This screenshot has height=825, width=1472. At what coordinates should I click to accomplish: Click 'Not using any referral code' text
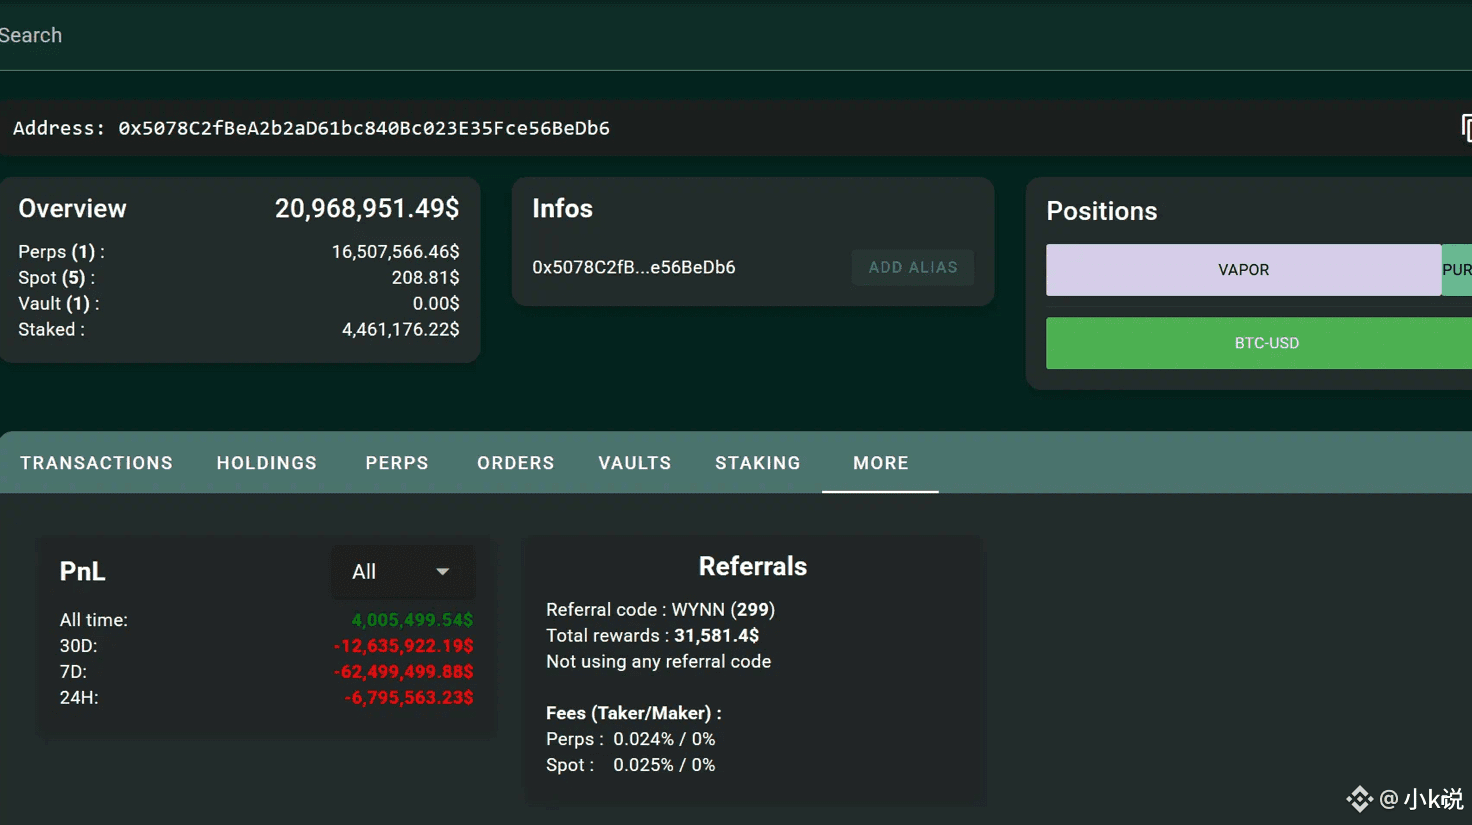658,662
